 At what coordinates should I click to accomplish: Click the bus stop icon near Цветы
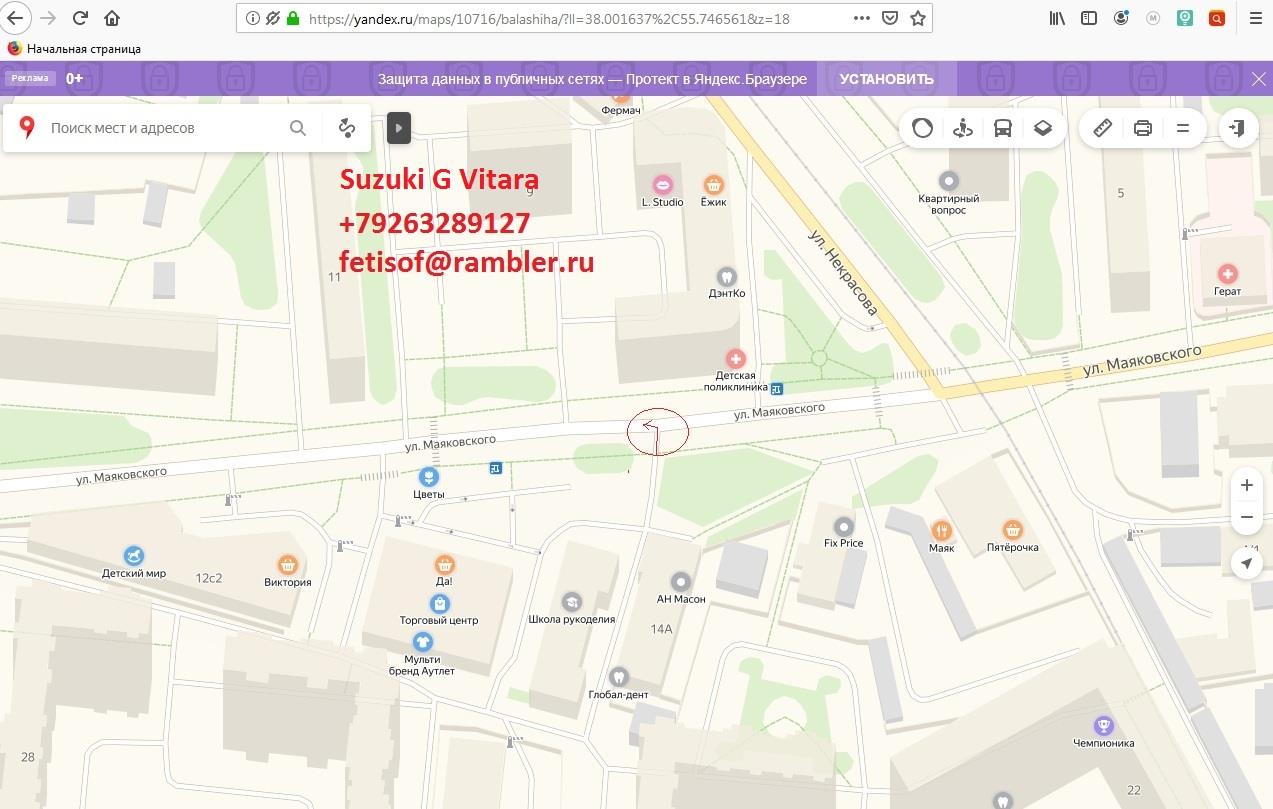pyautogui.click(x=495, y=467)
